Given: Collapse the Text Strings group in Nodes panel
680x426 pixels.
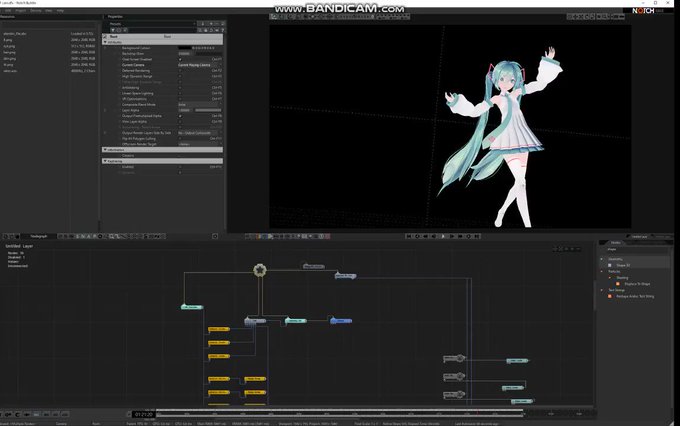Looking at the screenshot, I should pyautogui.click(x=602, y=290).
